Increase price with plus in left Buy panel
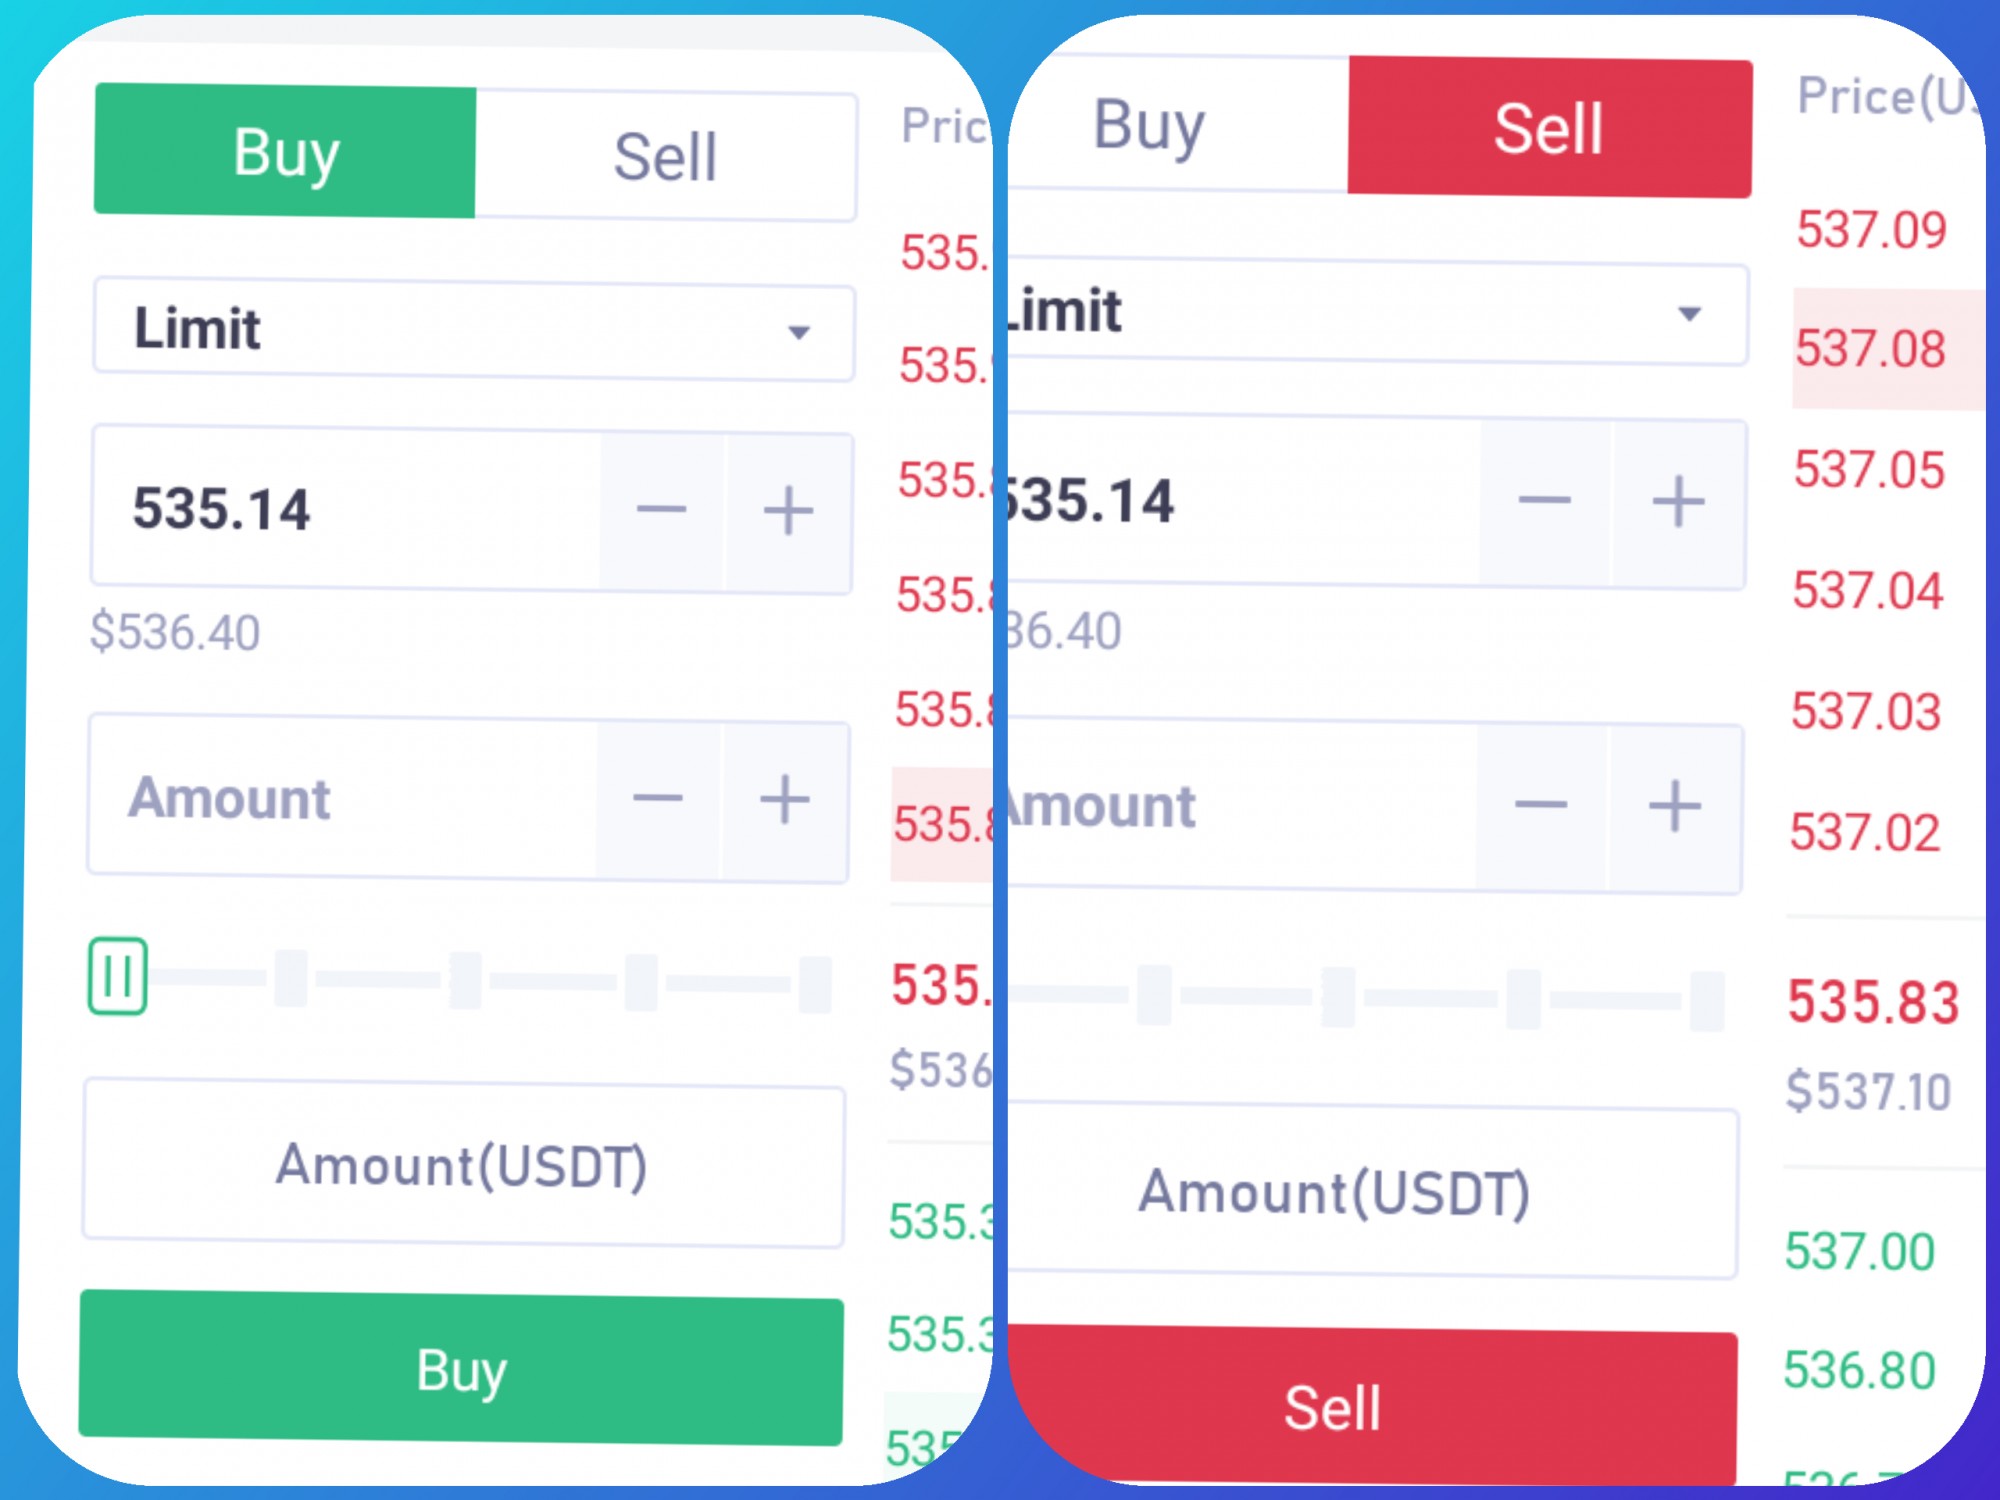2000x1500 pixels. coord(788,511)
